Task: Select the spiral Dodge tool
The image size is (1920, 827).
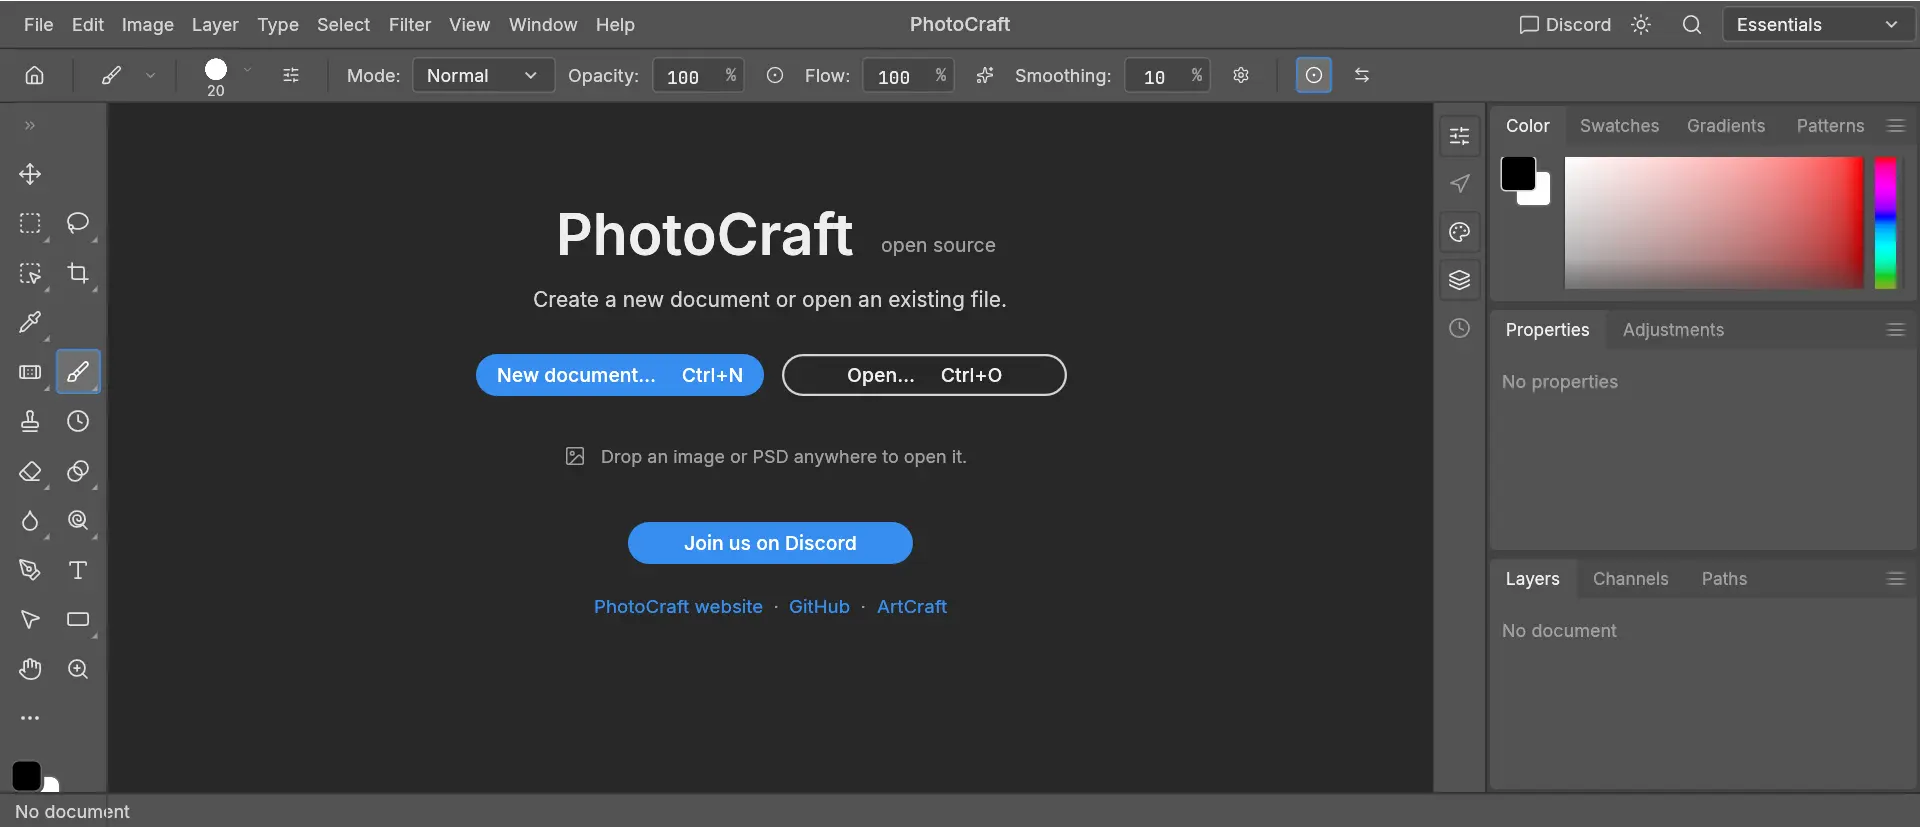Action: point(78,520)
